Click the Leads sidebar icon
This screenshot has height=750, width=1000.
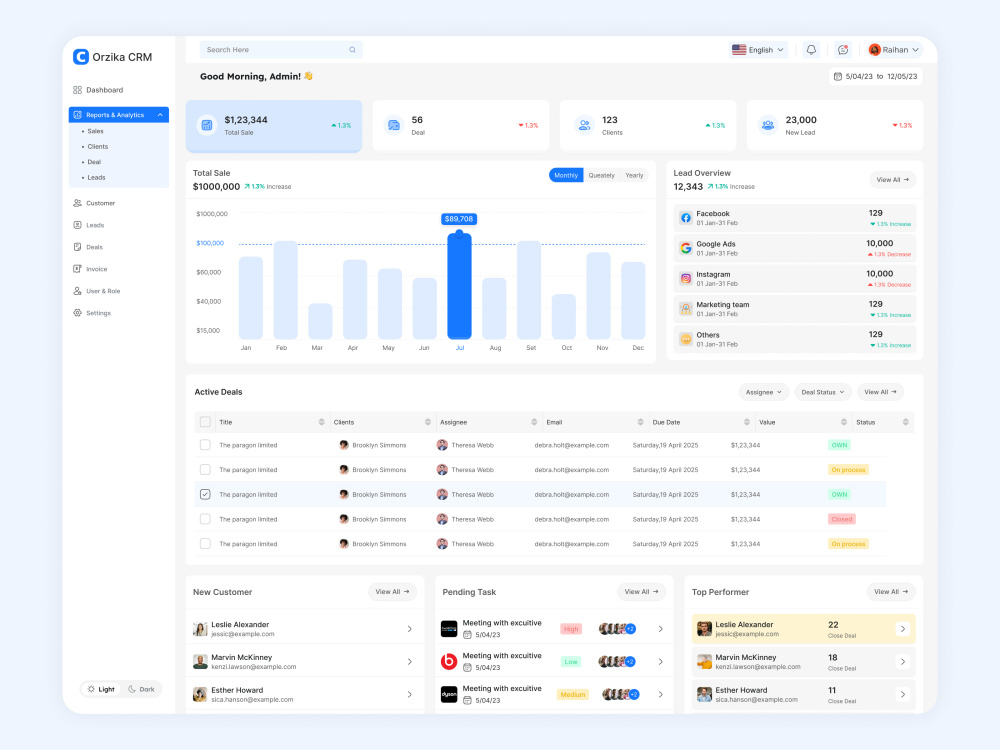(77, 225)
